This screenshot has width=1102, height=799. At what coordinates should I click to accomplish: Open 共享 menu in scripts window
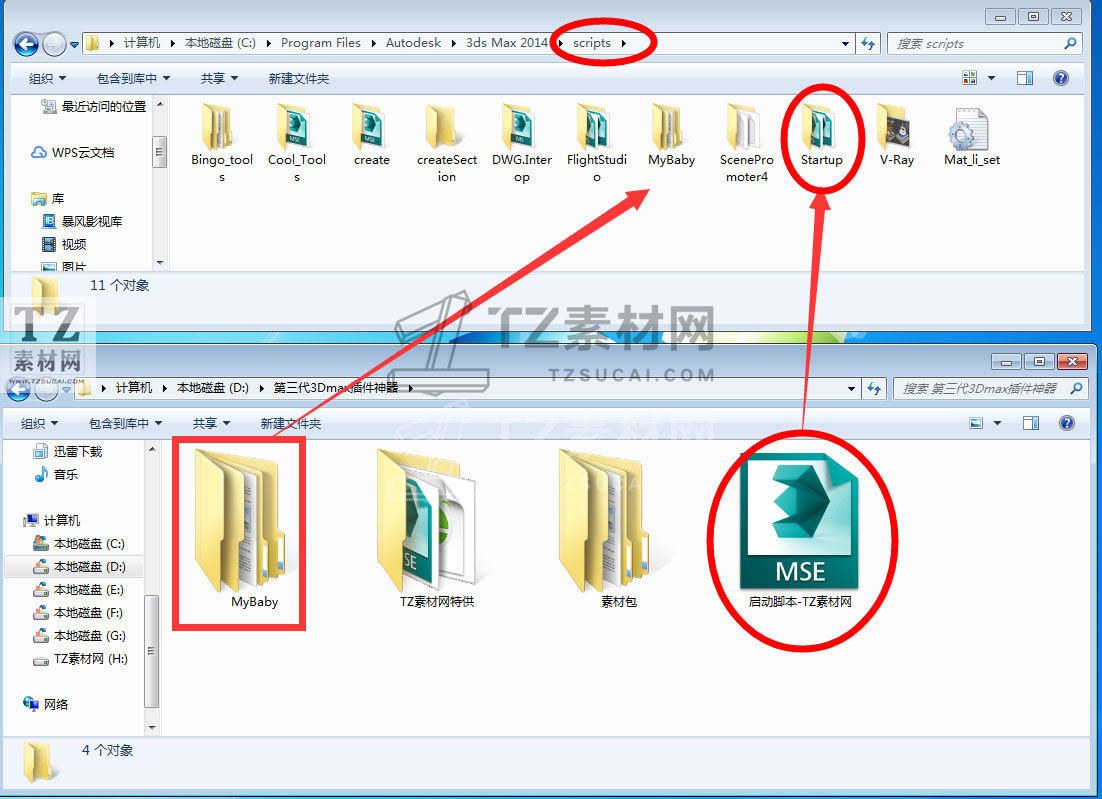(219, 79)
